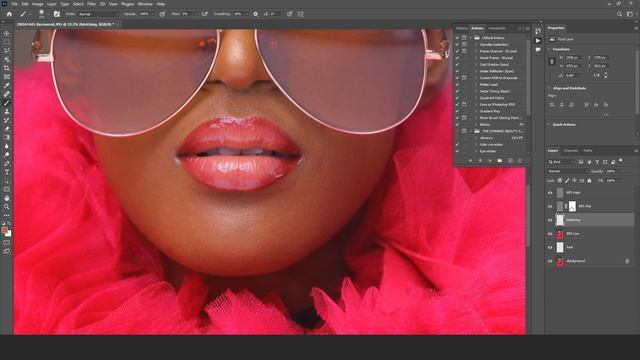Viewport: 640px width, 360px height.
Task: Select the Eye whiten action
Action: (x=487, y=151)
